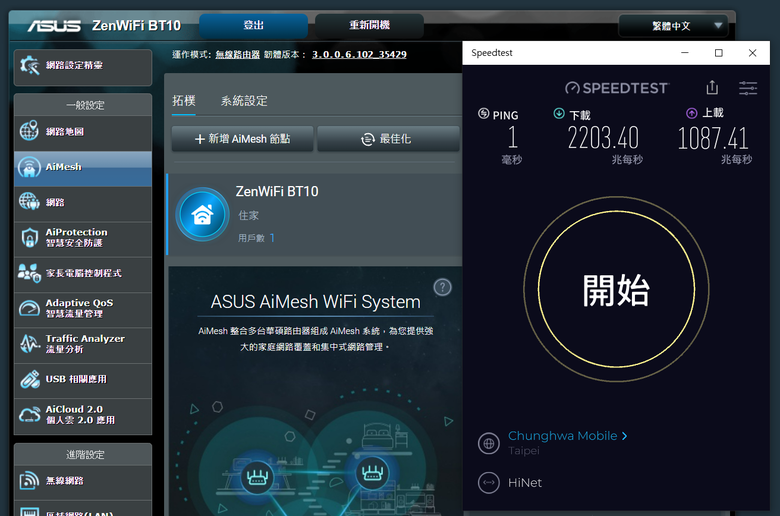Click the USB application icon

tap(29, 379)
